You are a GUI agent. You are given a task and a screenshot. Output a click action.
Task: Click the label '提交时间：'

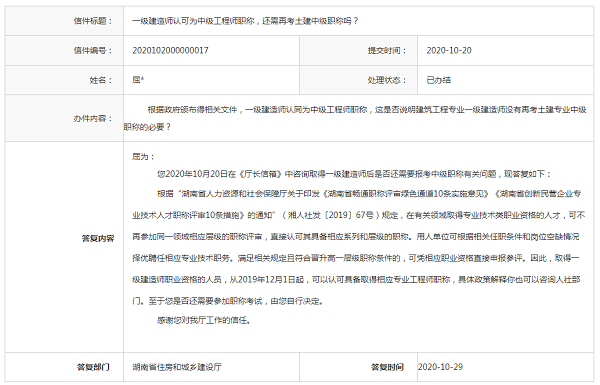click(x=387, y=51)
